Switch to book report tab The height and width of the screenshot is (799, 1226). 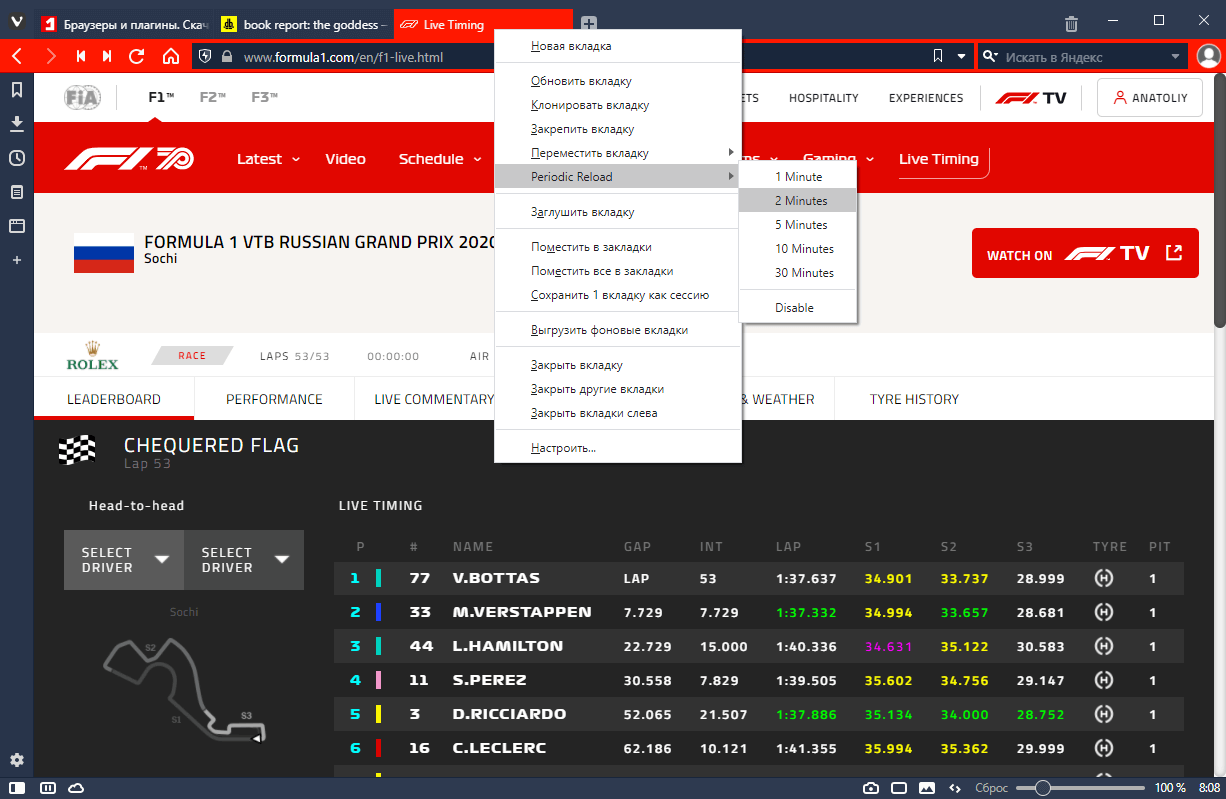(x=304, y=24)
